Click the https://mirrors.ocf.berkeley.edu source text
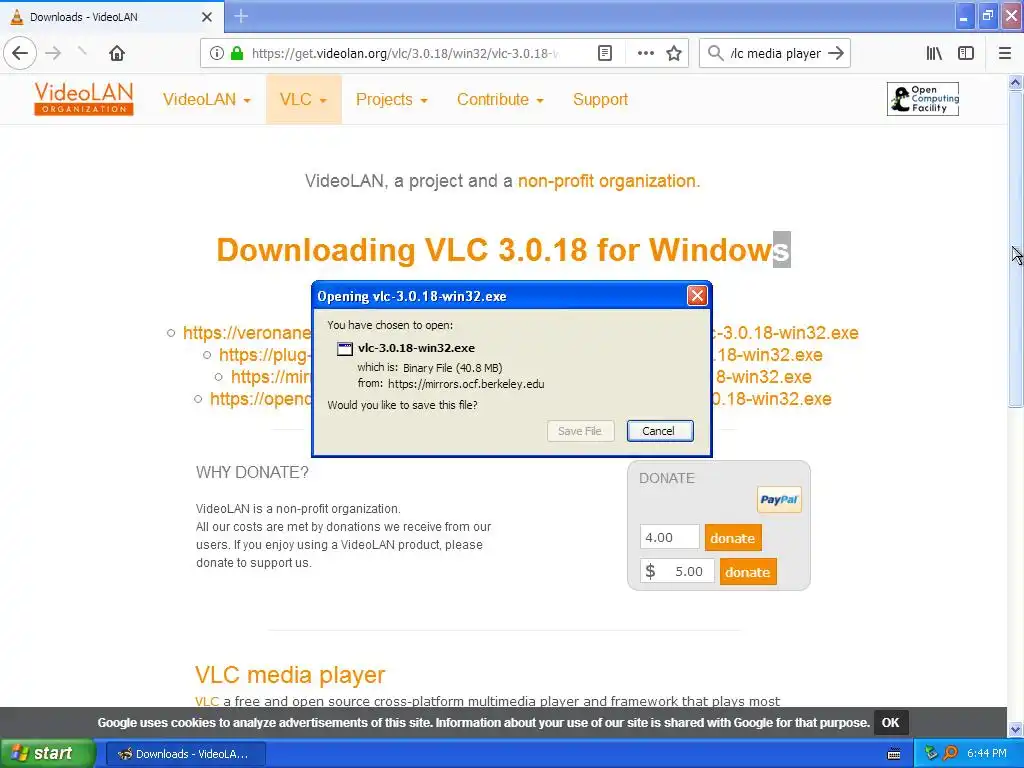This screenshot has width=1024, height=768. point(466,384)
